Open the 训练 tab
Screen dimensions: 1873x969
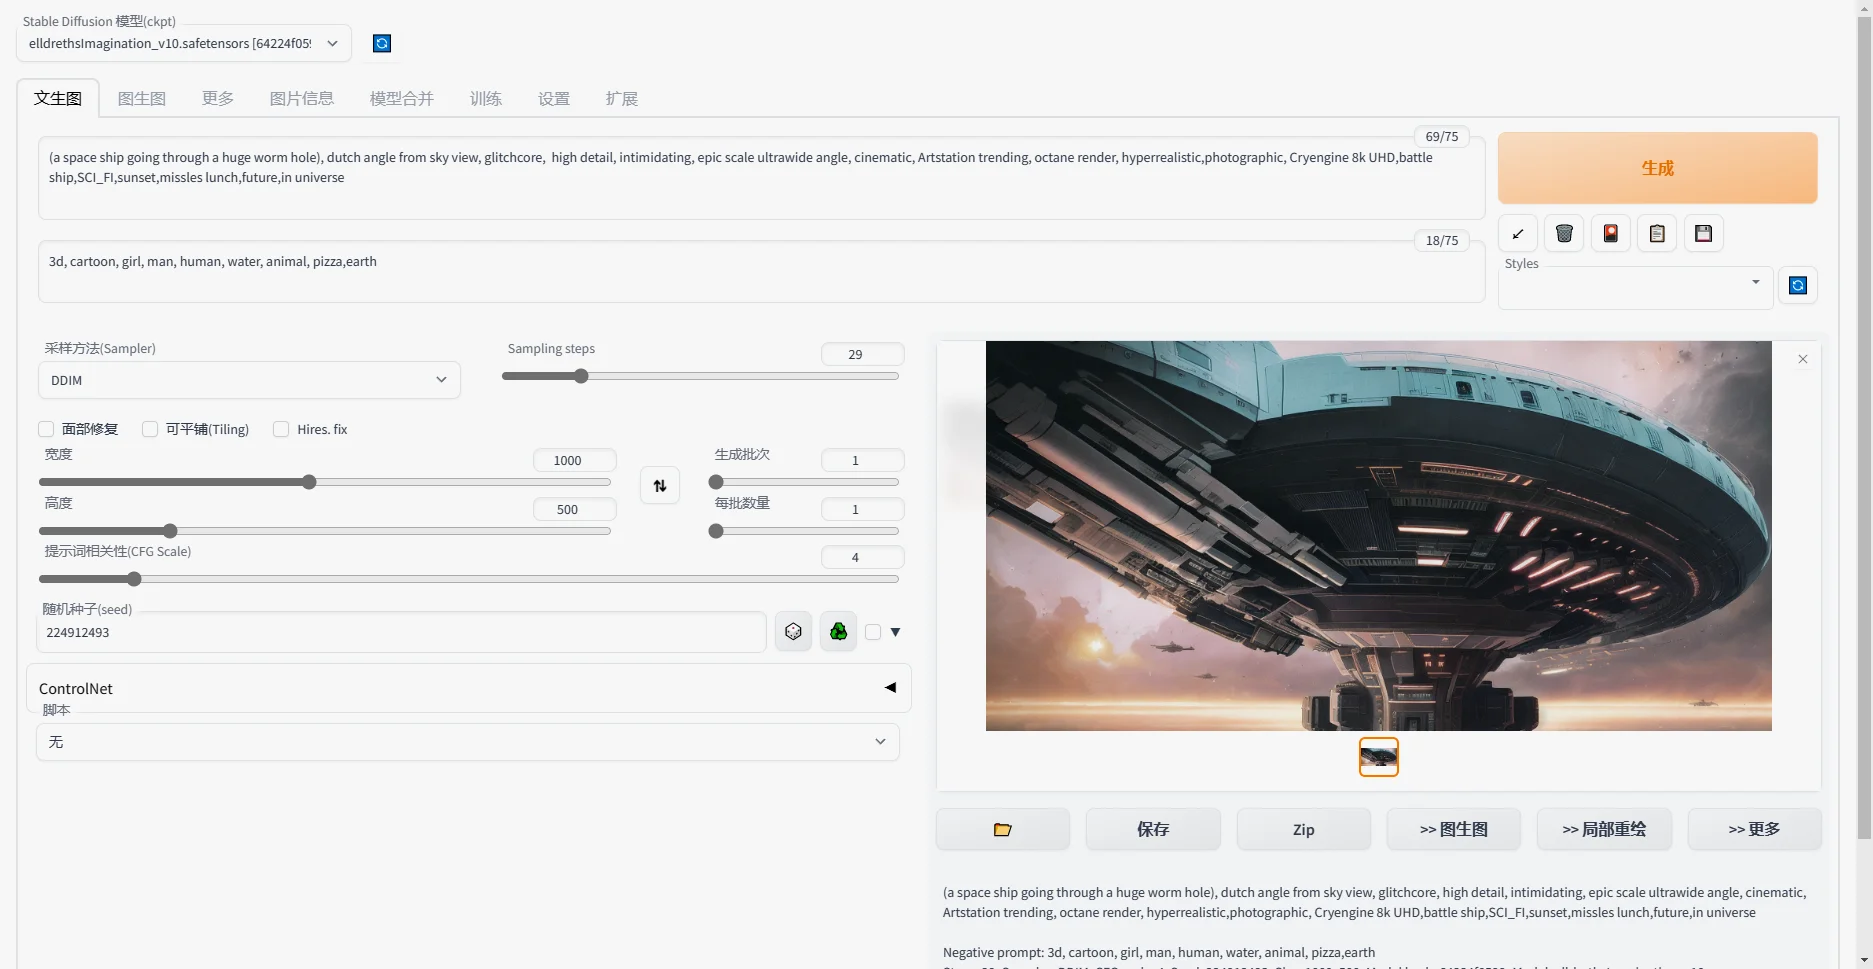pyautogui.click(x=486, y=98)
